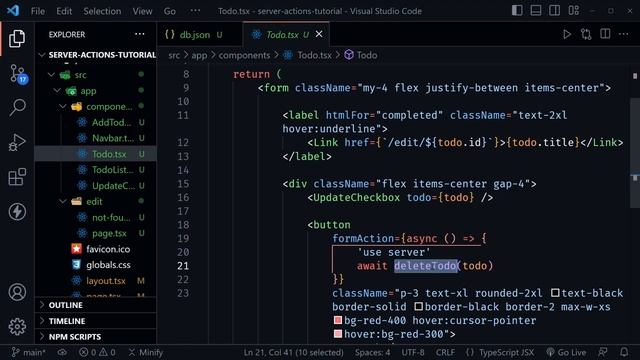Click the hover:bg-red-300 color swatch
Image resolution: width=640 pixels, height=360 pixels.
coord(338,334)
